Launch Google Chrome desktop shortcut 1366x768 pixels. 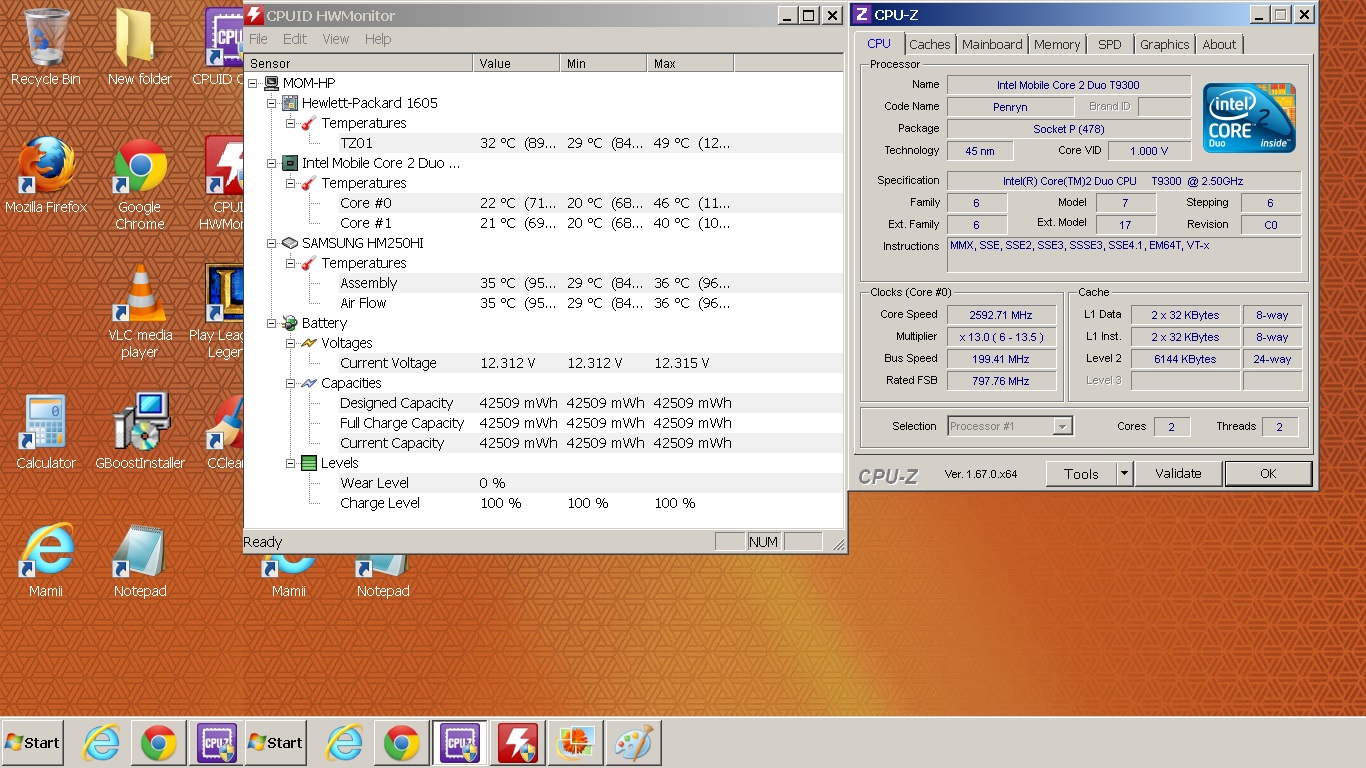(140, 184)
